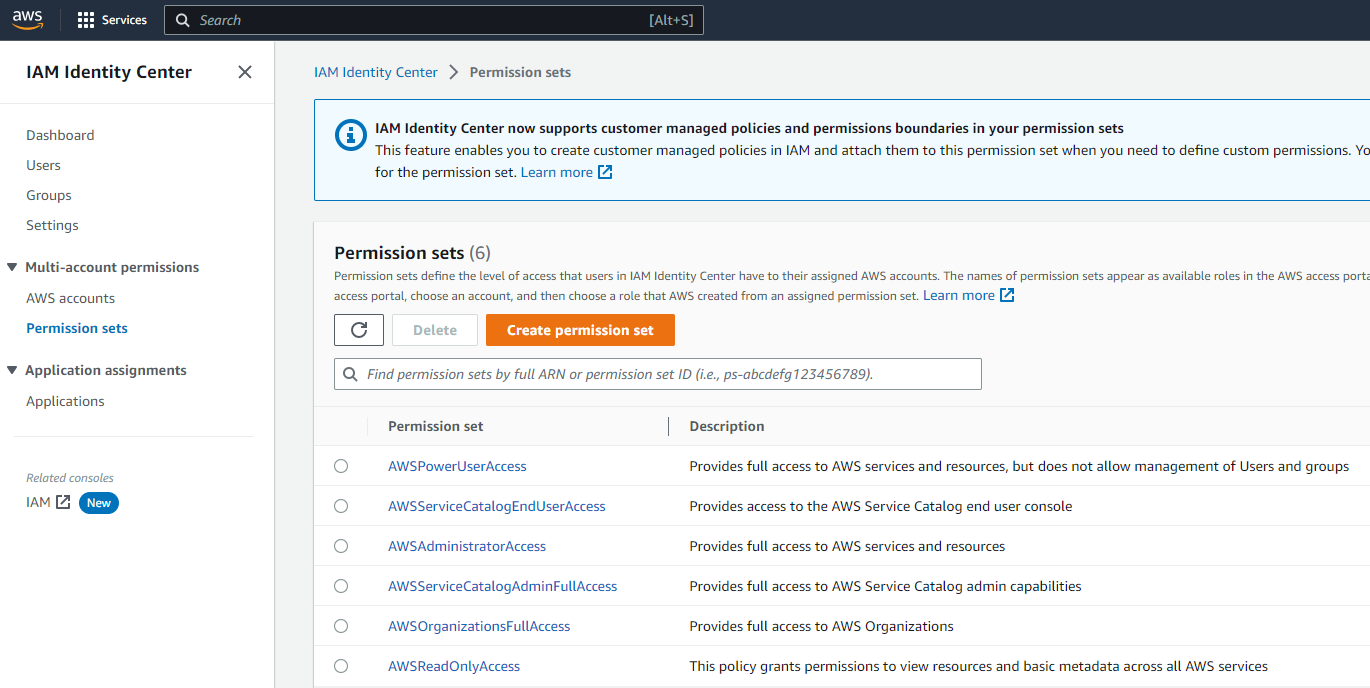Open Groups in the side navigation
This screenshot has height=688, width=1370.
tap(49, 195)
